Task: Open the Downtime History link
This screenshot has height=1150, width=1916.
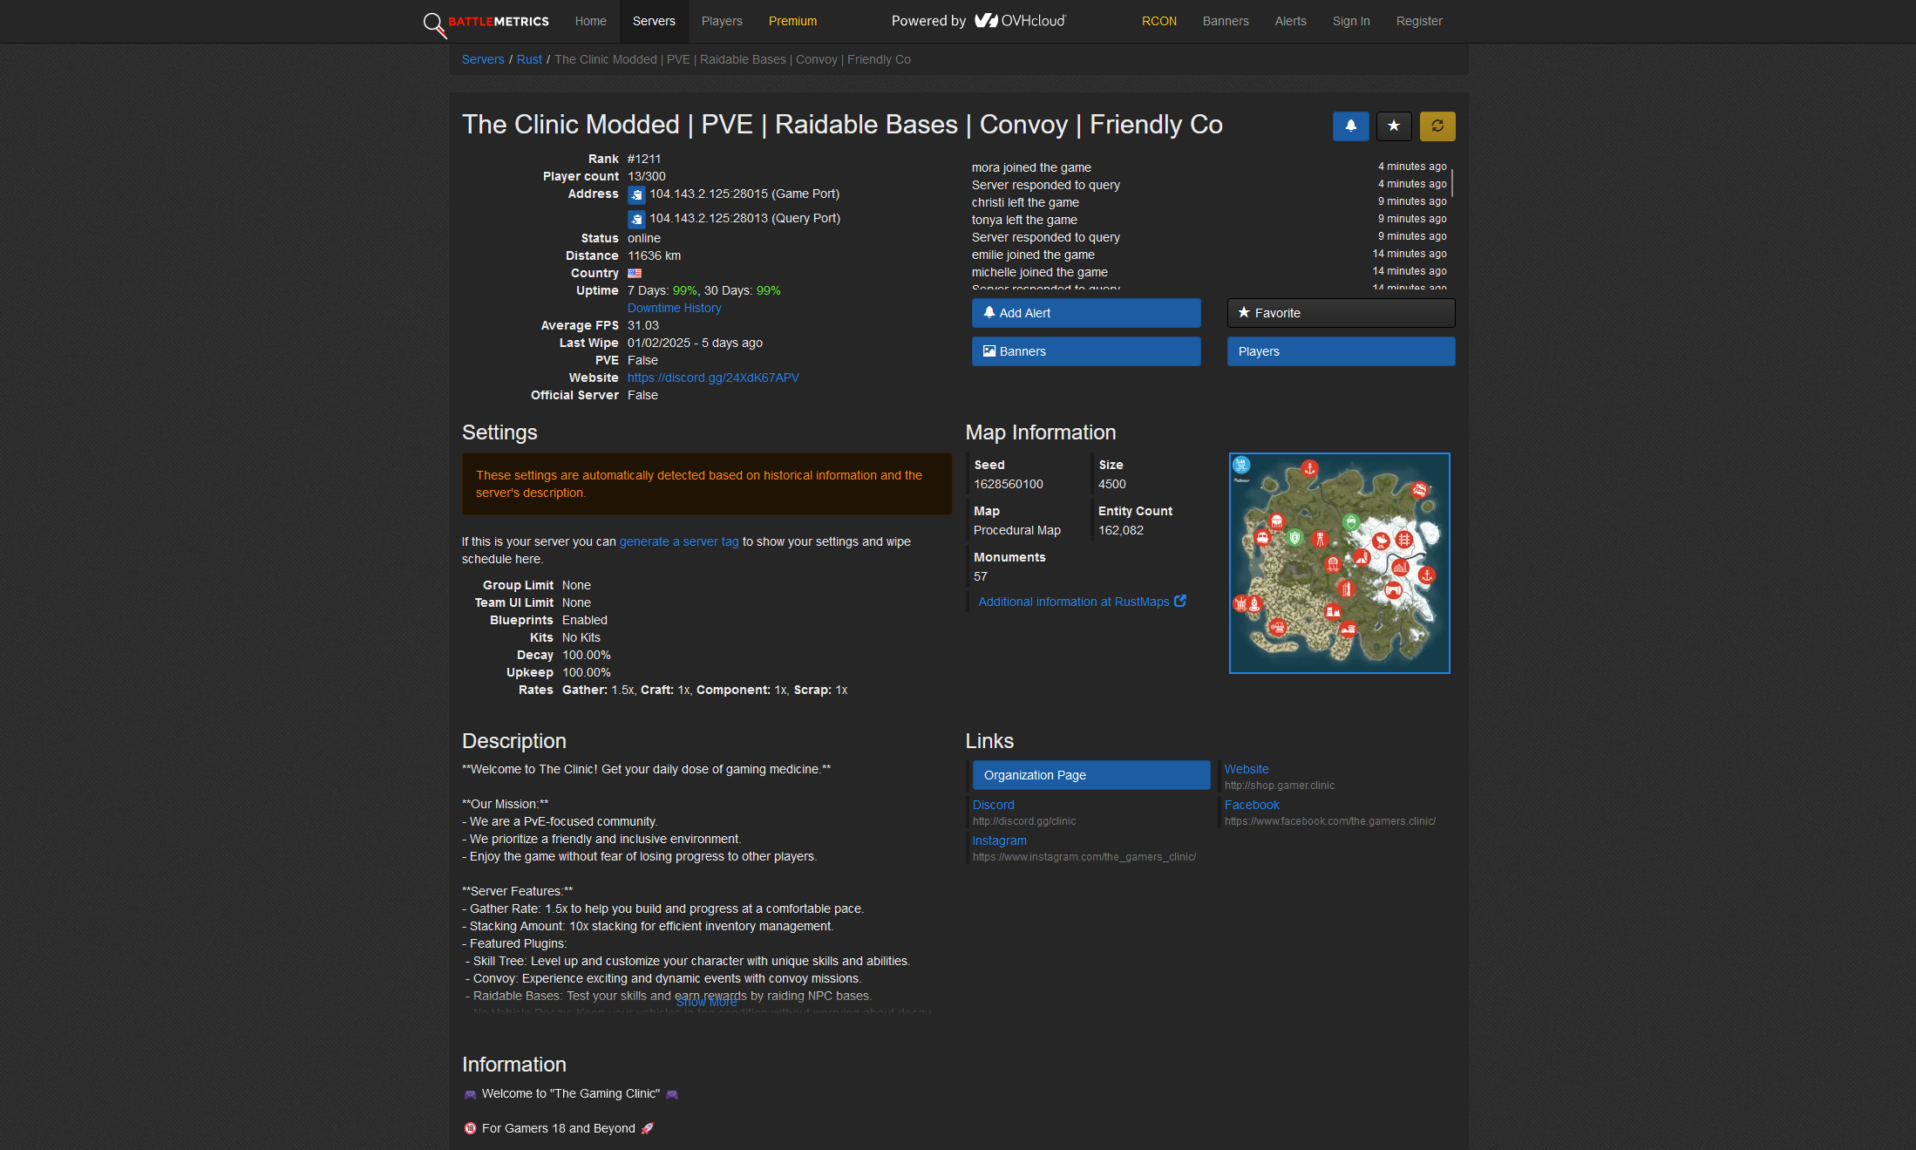Action: click(x=674, y=308)
